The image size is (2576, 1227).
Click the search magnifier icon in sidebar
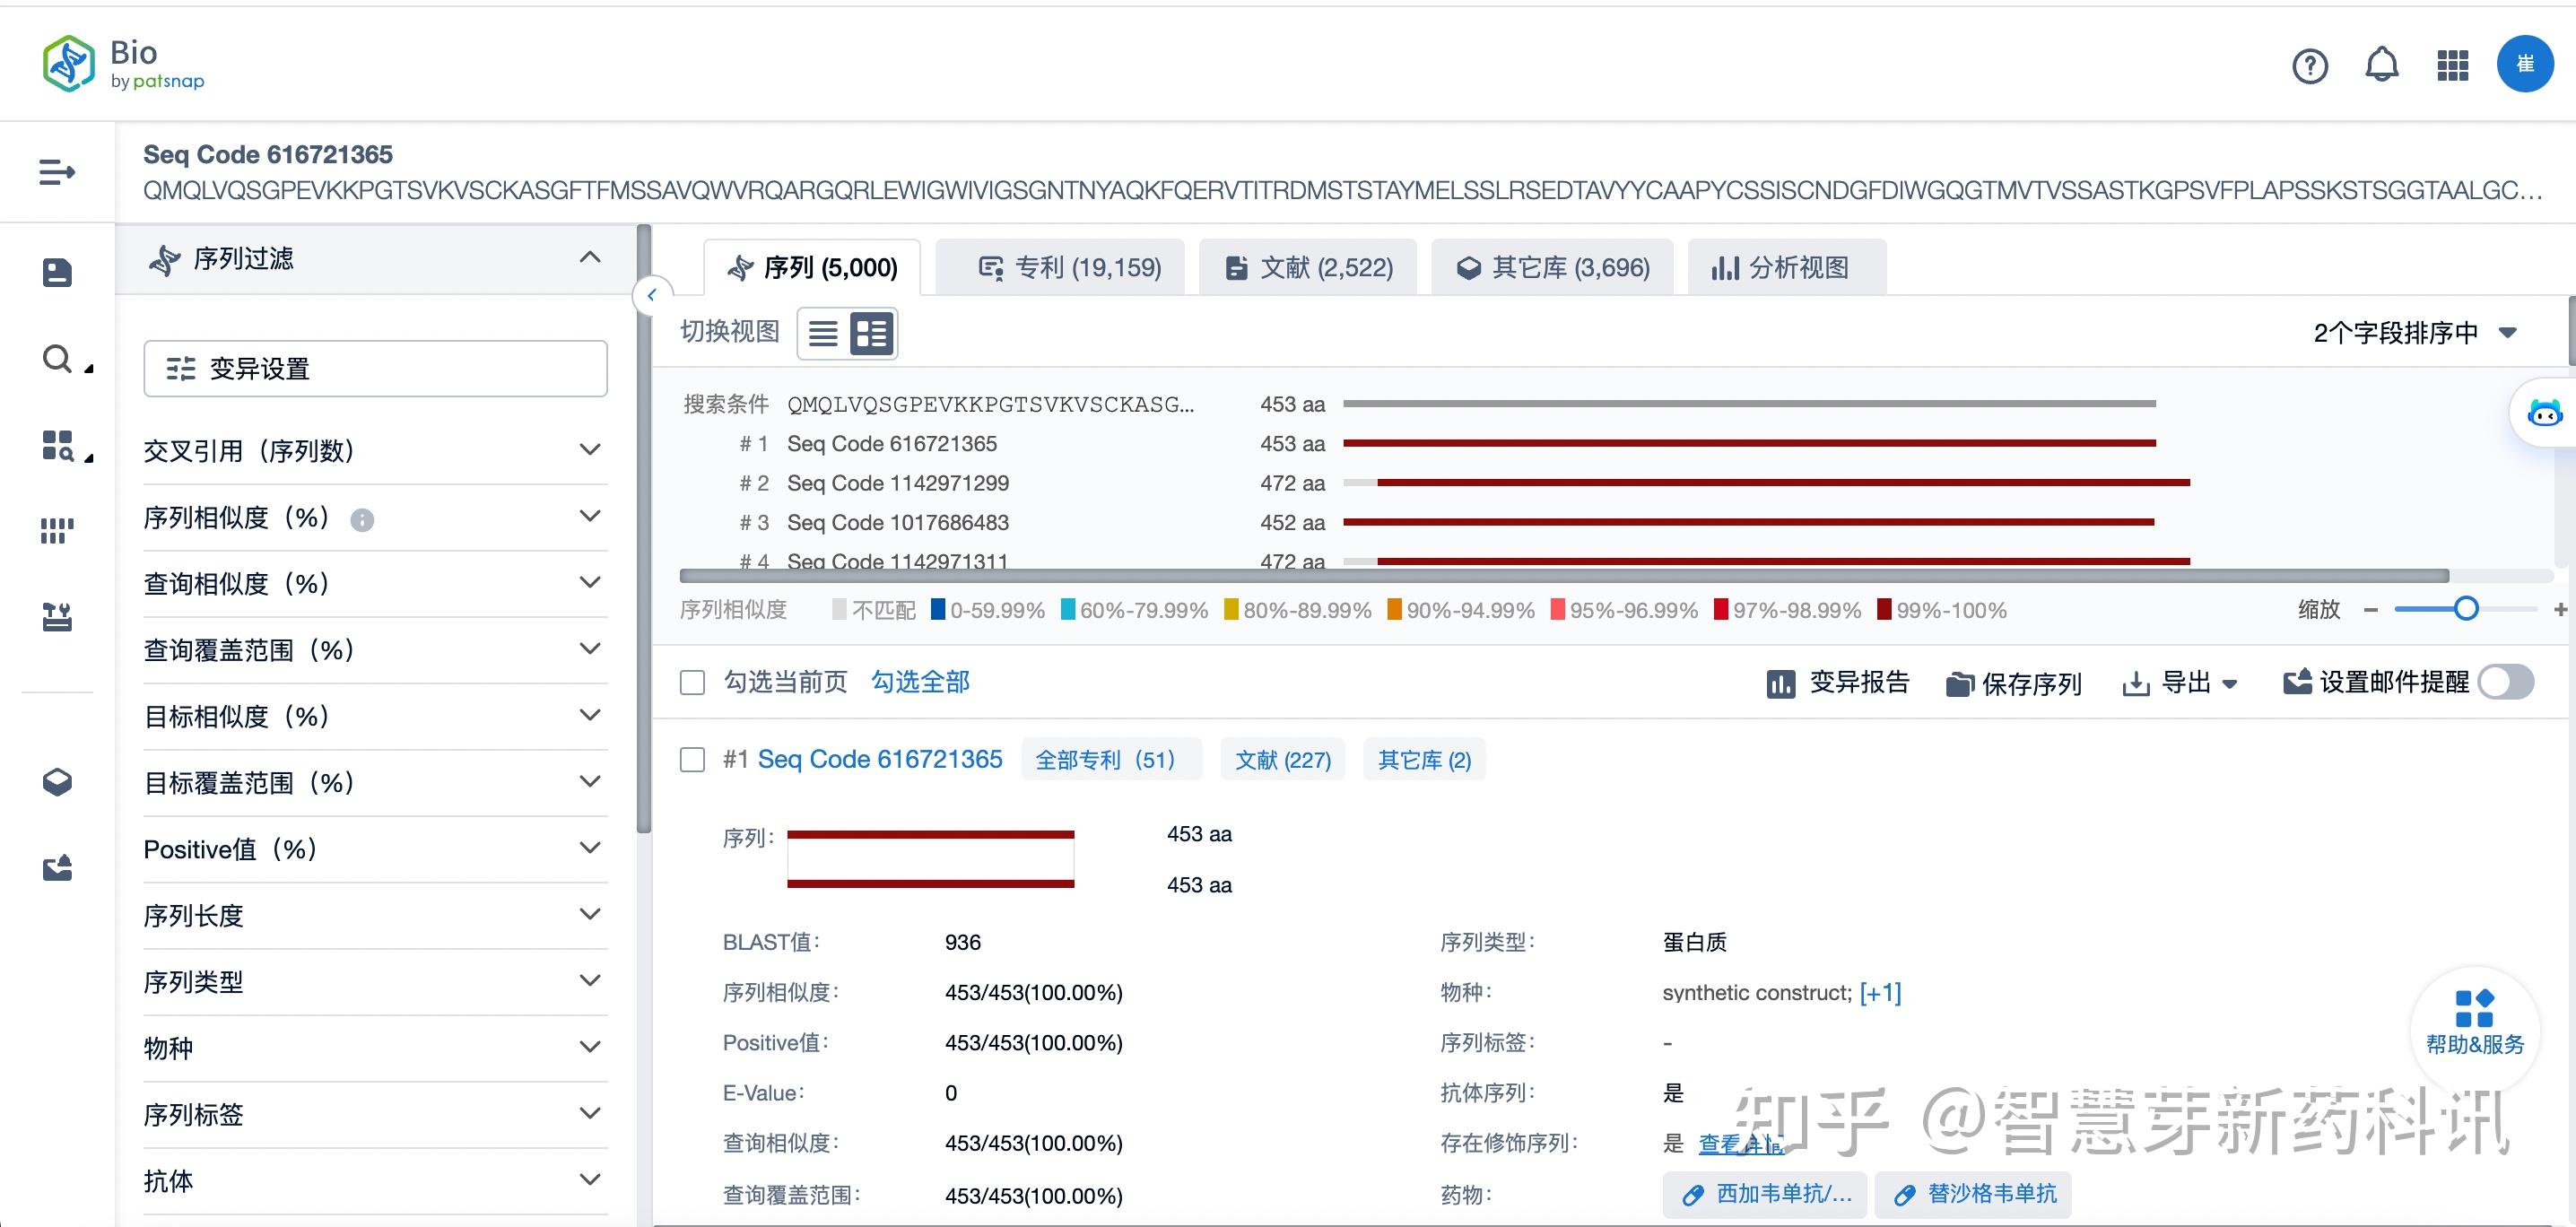click(57, 359)
